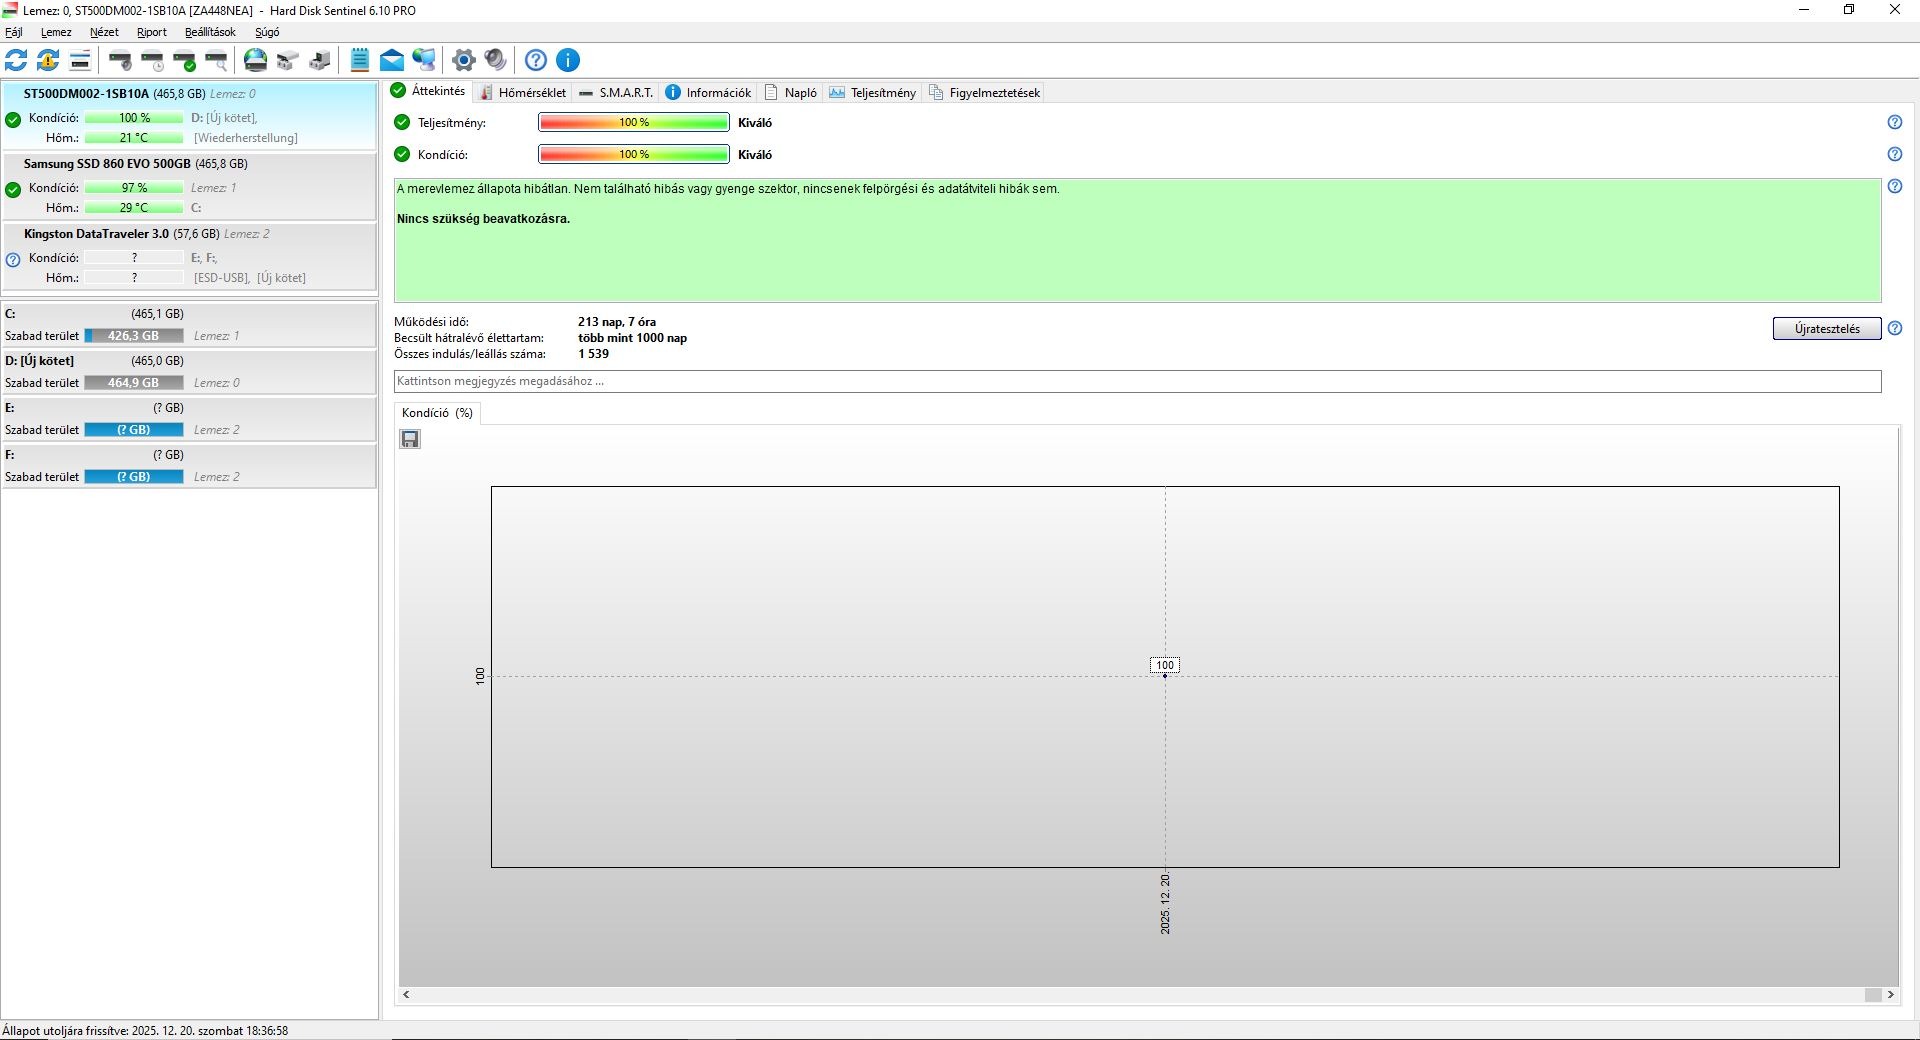The image size is (1920, 1040).
Task: Open the Figyelmeztetések tab
Action: tap(985, 92)
